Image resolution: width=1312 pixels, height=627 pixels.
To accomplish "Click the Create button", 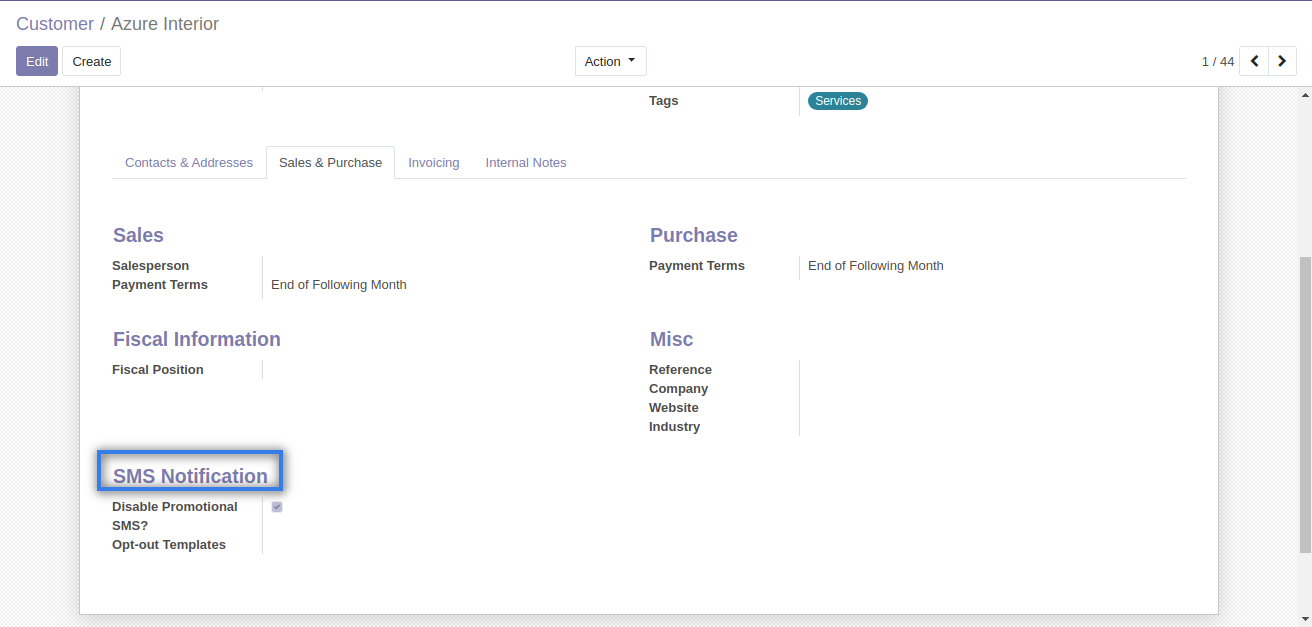I will point(91,61).
